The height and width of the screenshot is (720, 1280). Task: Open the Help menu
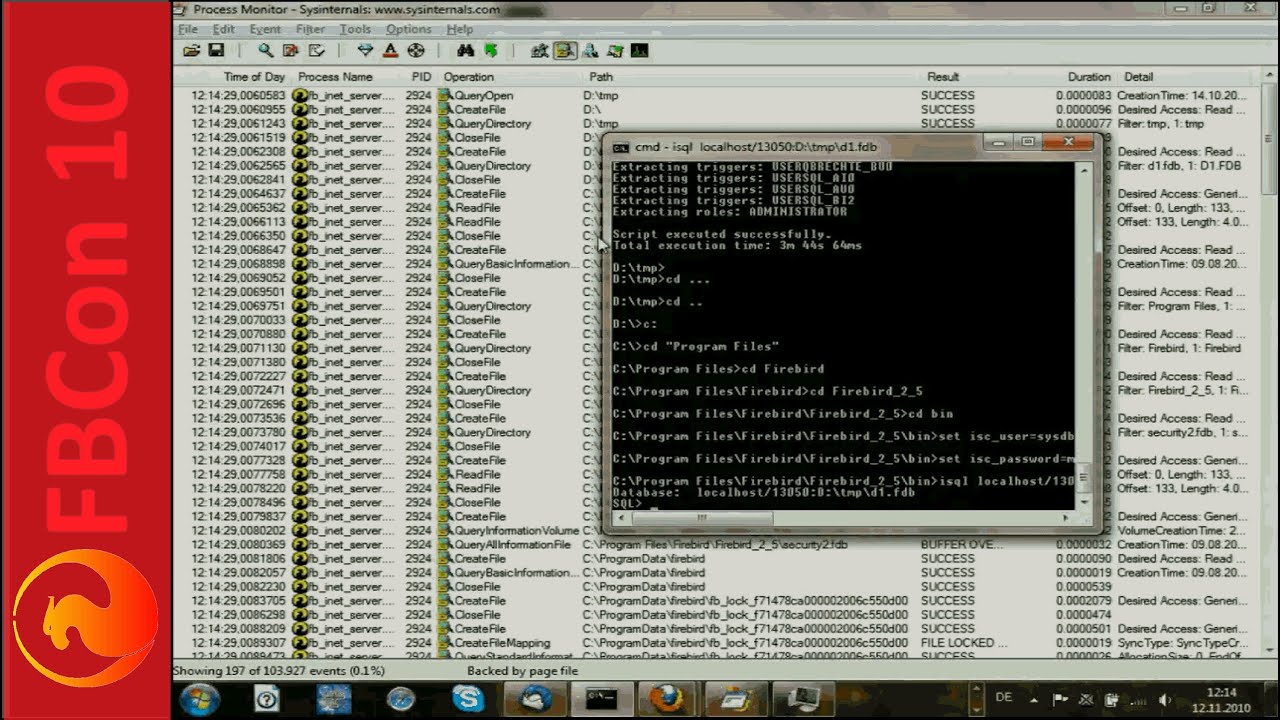point(459,29)
